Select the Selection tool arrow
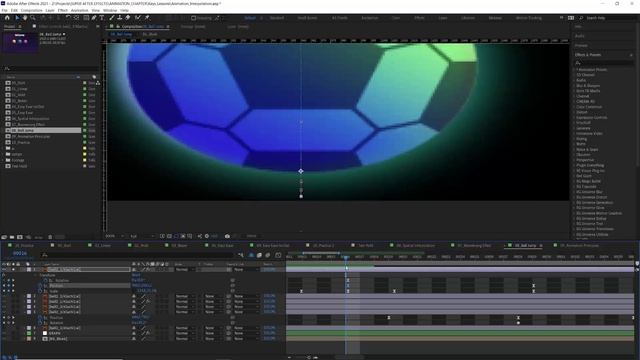 click(17, 18)
